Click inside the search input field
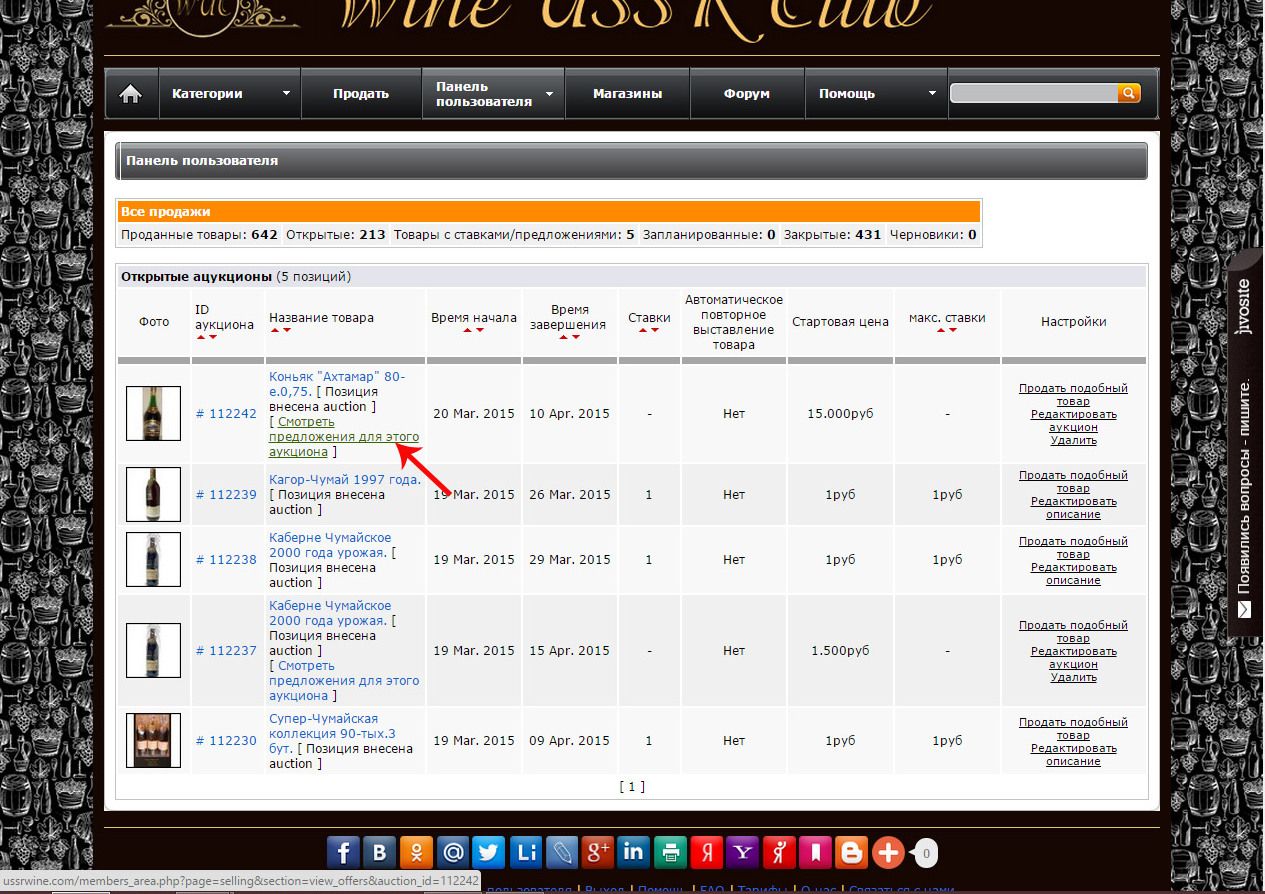 [x=1033, y=93]
